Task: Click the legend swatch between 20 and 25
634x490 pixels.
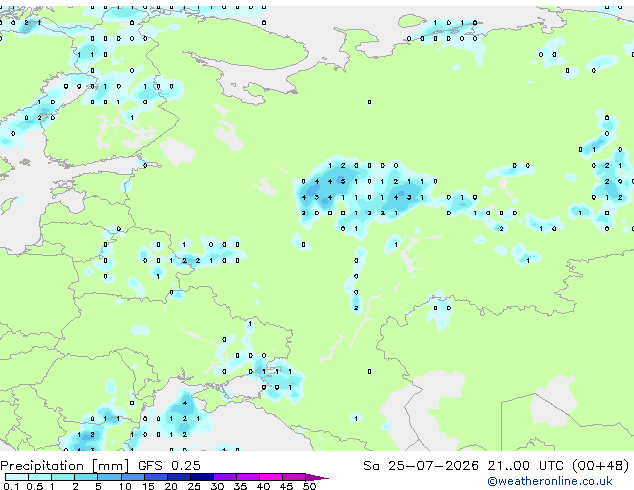Action: point(178,477)
